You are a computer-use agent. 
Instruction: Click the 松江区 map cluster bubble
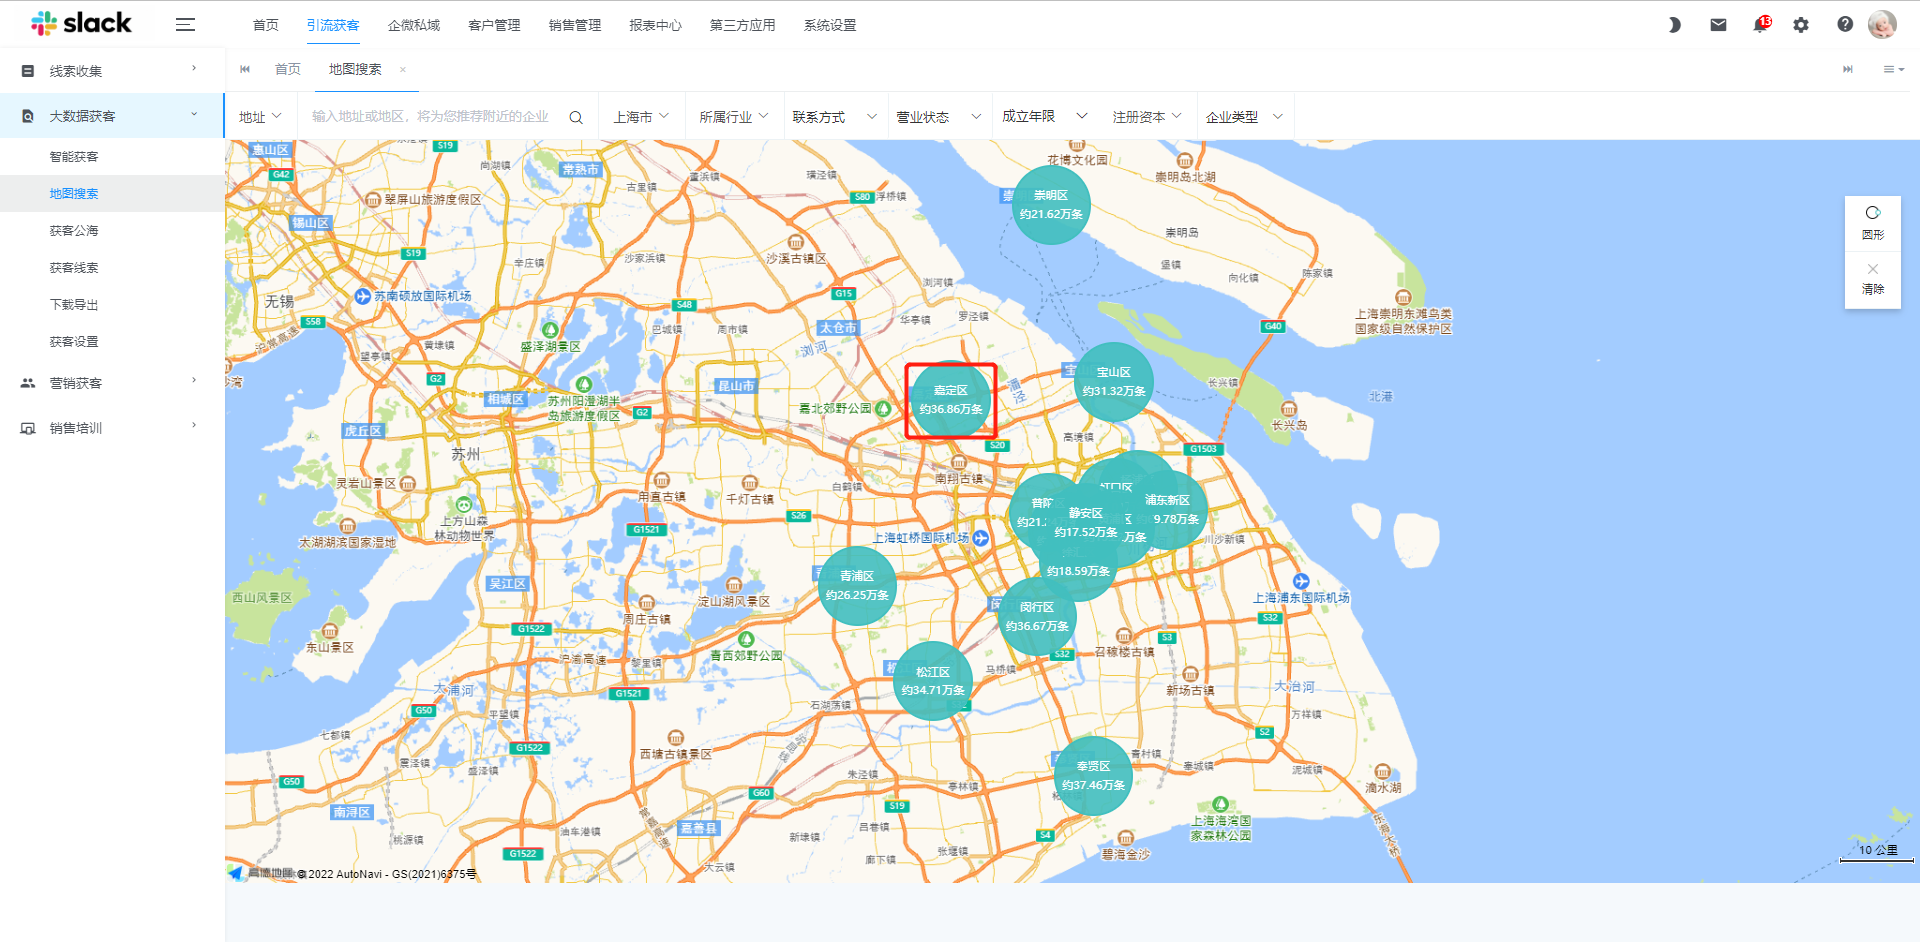[x=933, y=681]
